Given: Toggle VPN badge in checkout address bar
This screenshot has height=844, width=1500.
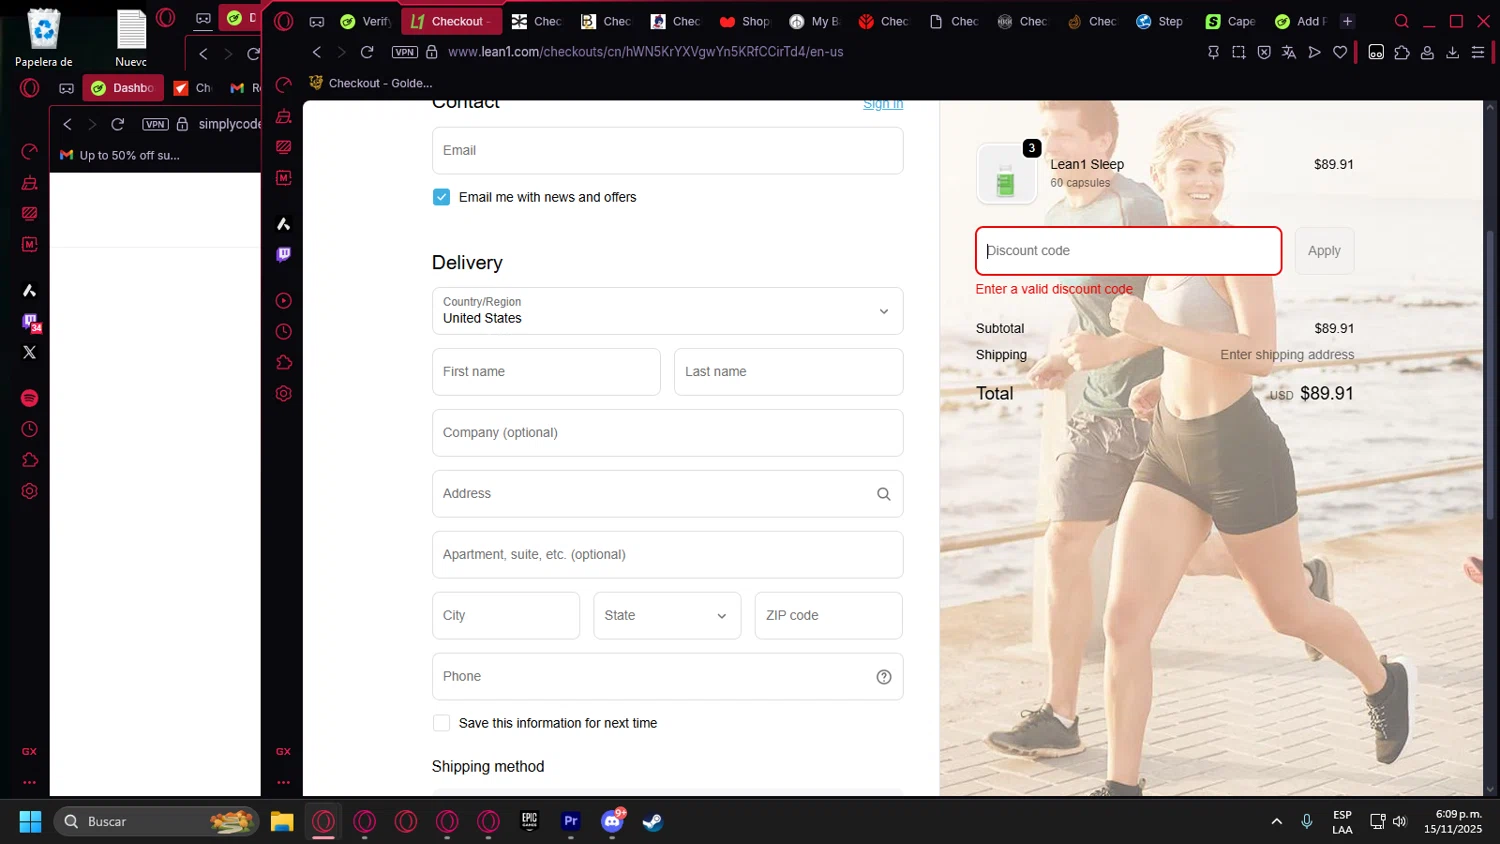Looking at the screenshot, I should [405, 52].
